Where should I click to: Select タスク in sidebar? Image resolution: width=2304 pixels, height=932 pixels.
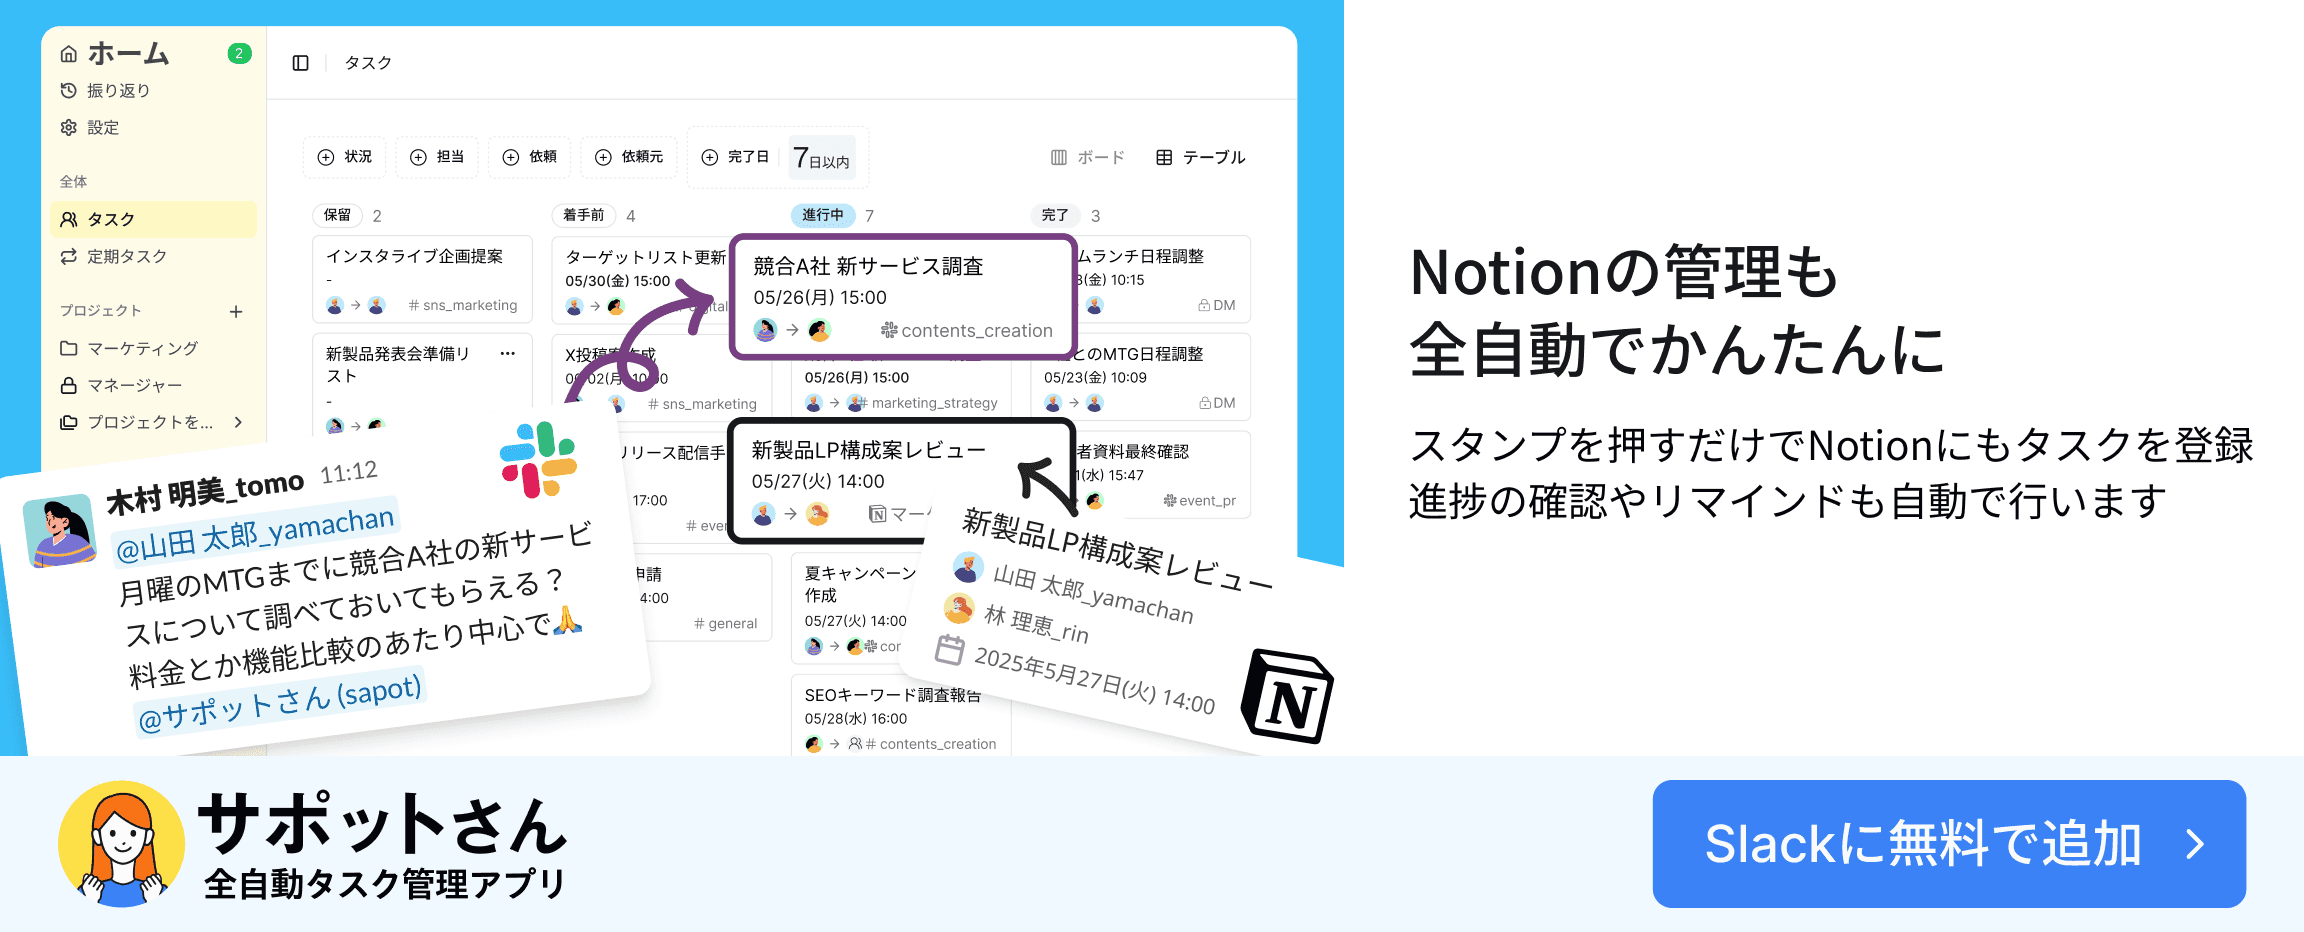[153, 219]
